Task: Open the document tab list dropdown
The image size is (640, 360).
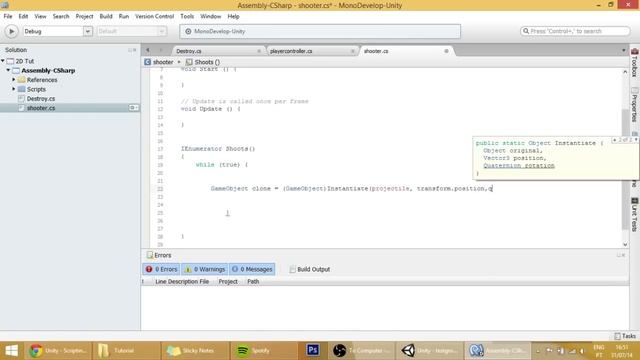Action: [623, 50]
